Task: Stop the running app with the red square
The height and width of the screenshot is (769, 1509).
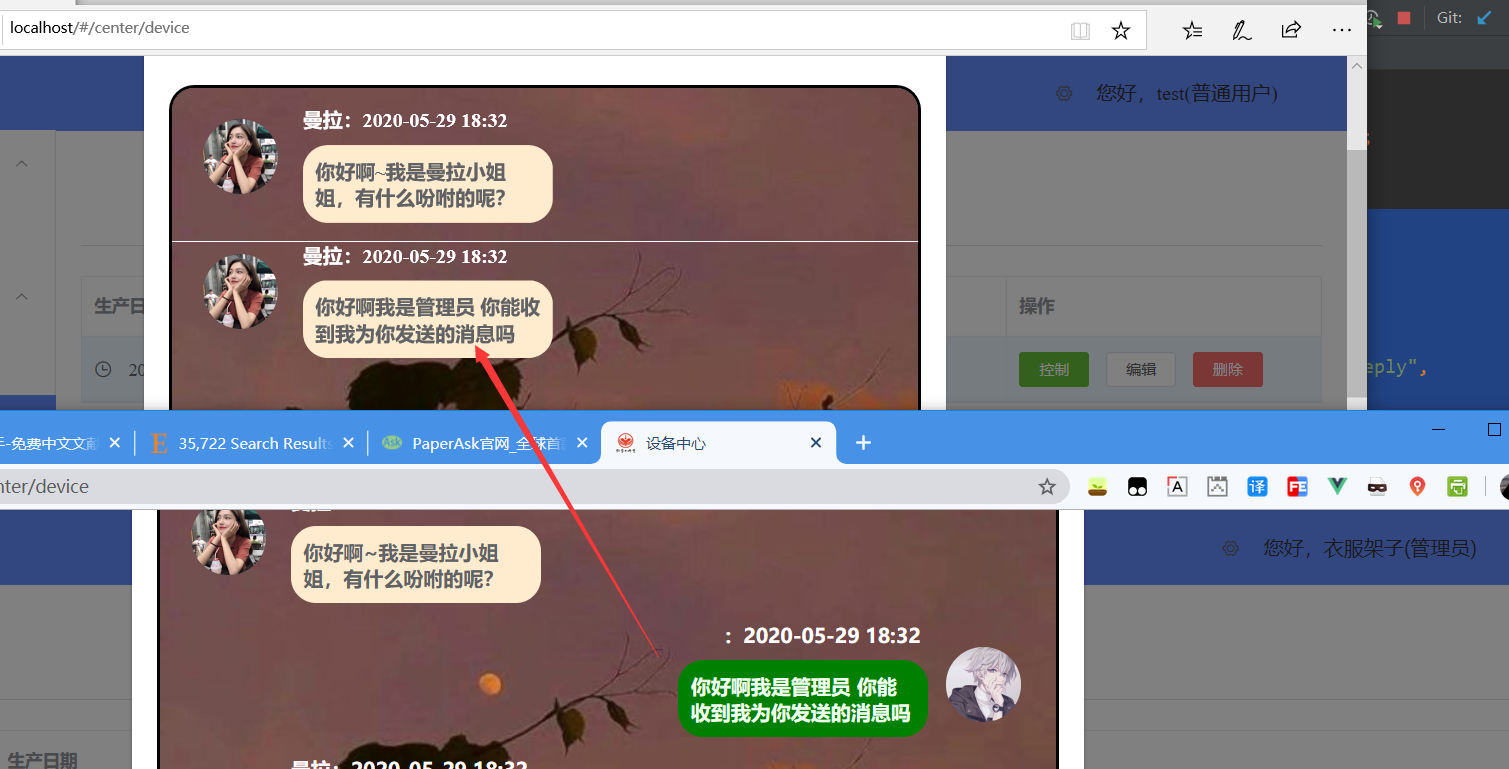Action: pos(1404,17)
